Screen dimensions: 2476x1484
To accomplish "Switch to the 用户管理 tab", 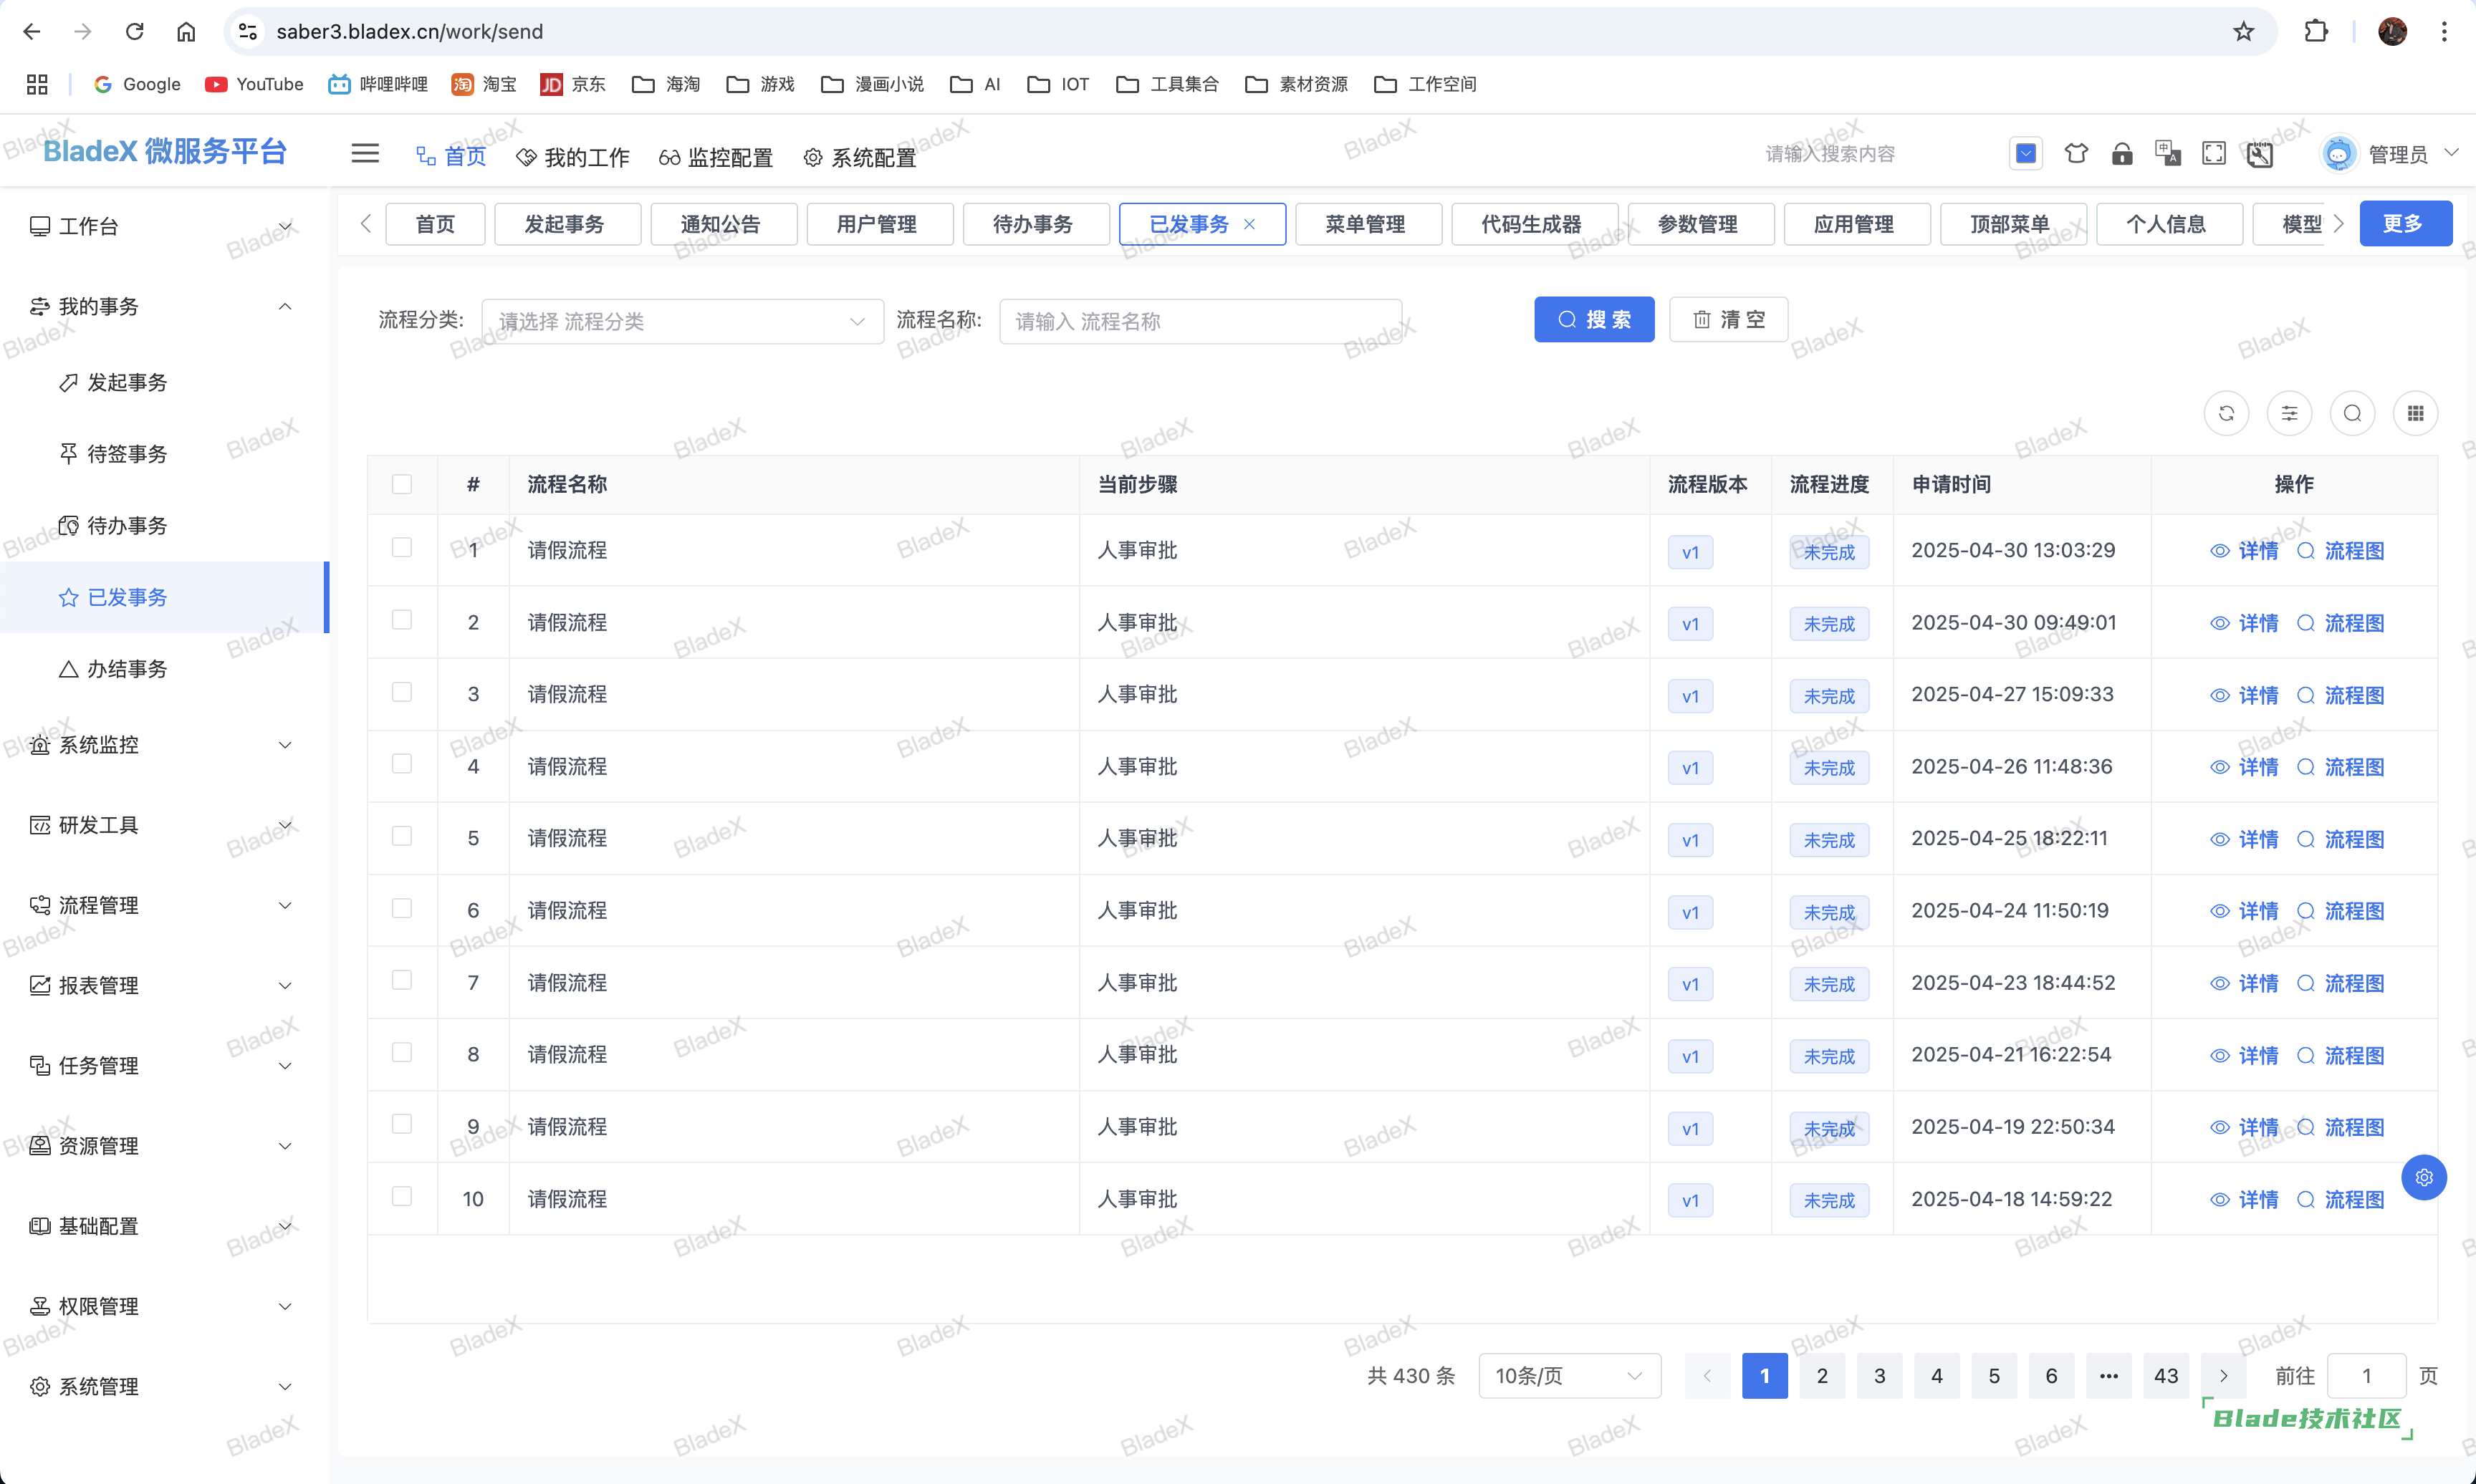I will 879,224.
